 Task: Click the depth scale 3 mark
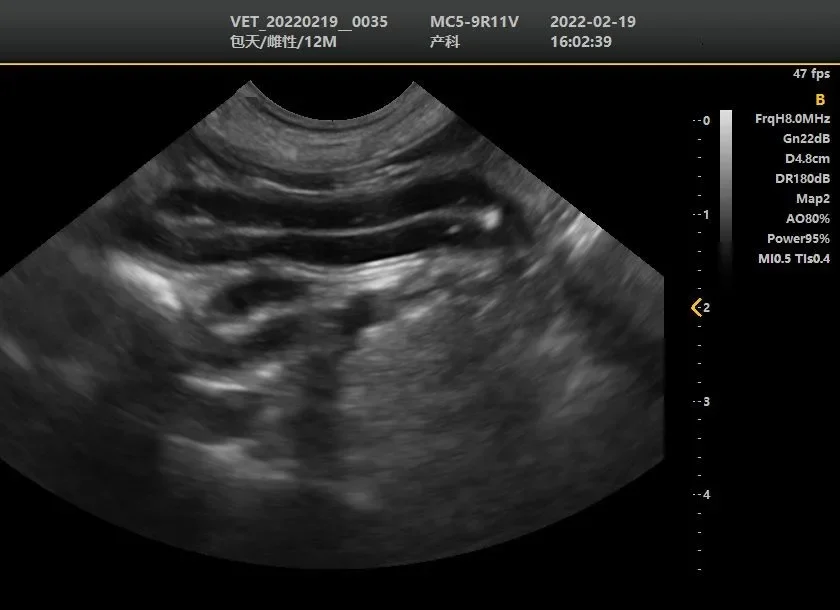[x=702, y=401]
